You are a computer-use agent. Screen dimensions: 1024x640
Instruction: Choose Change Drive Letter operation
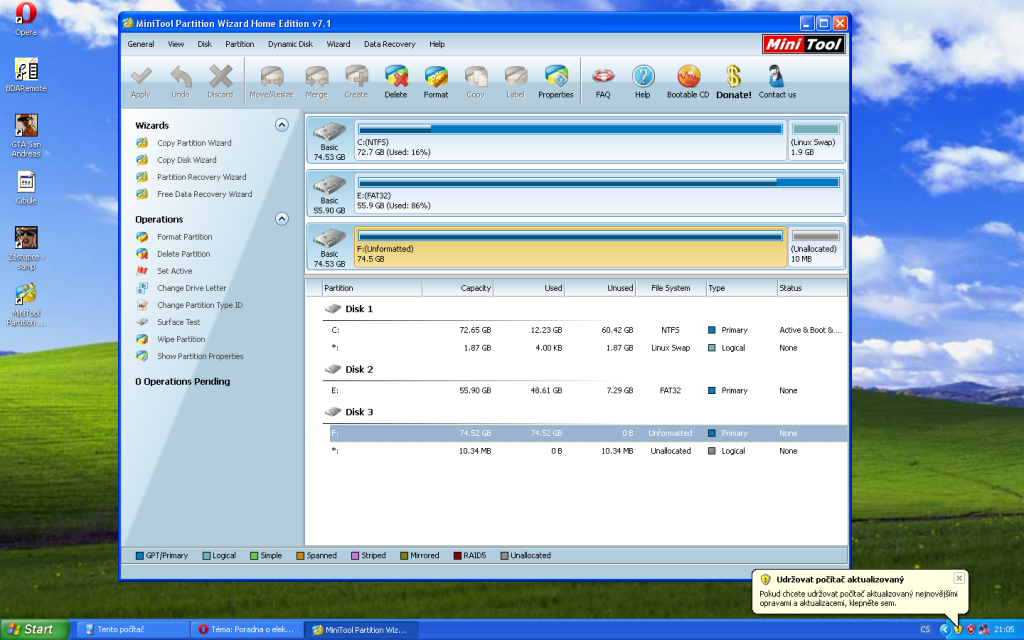click(x=191, y=288)
